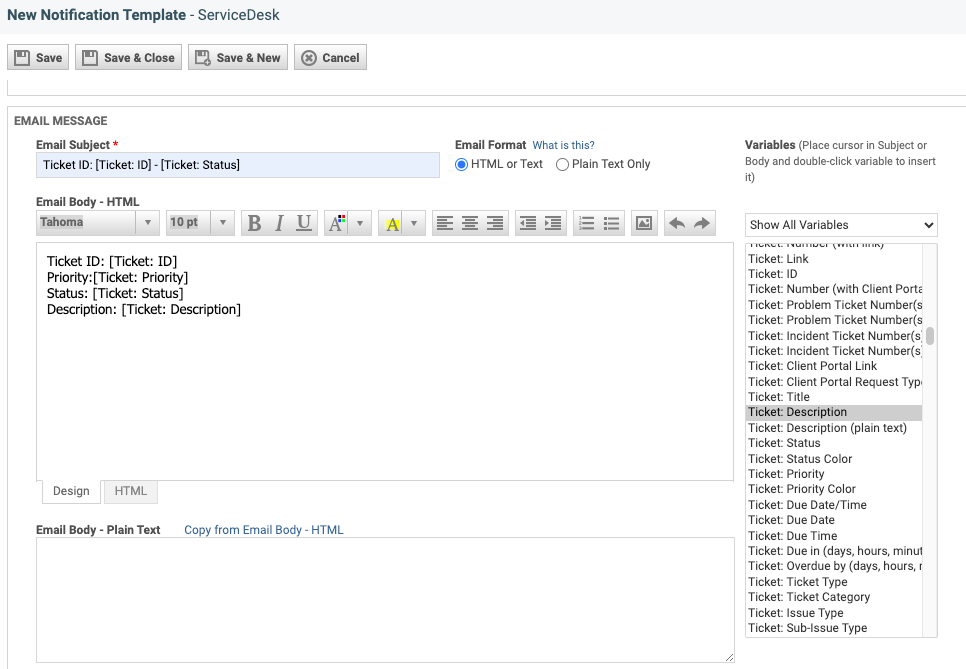
Task: Undo the last edit in editor
Action: click(677, 223)
